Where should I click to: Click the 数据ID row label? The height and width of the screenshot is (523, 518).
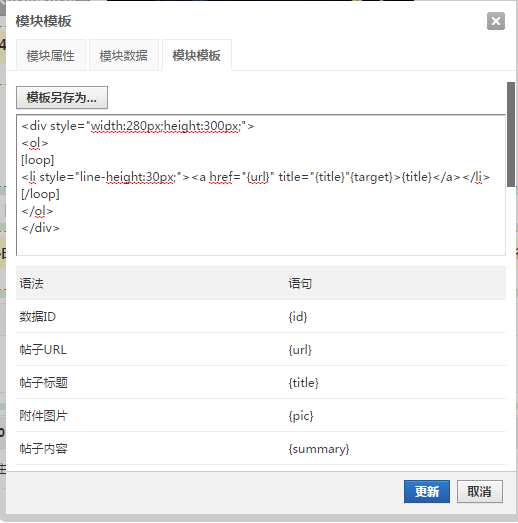[x=38, y=317]
